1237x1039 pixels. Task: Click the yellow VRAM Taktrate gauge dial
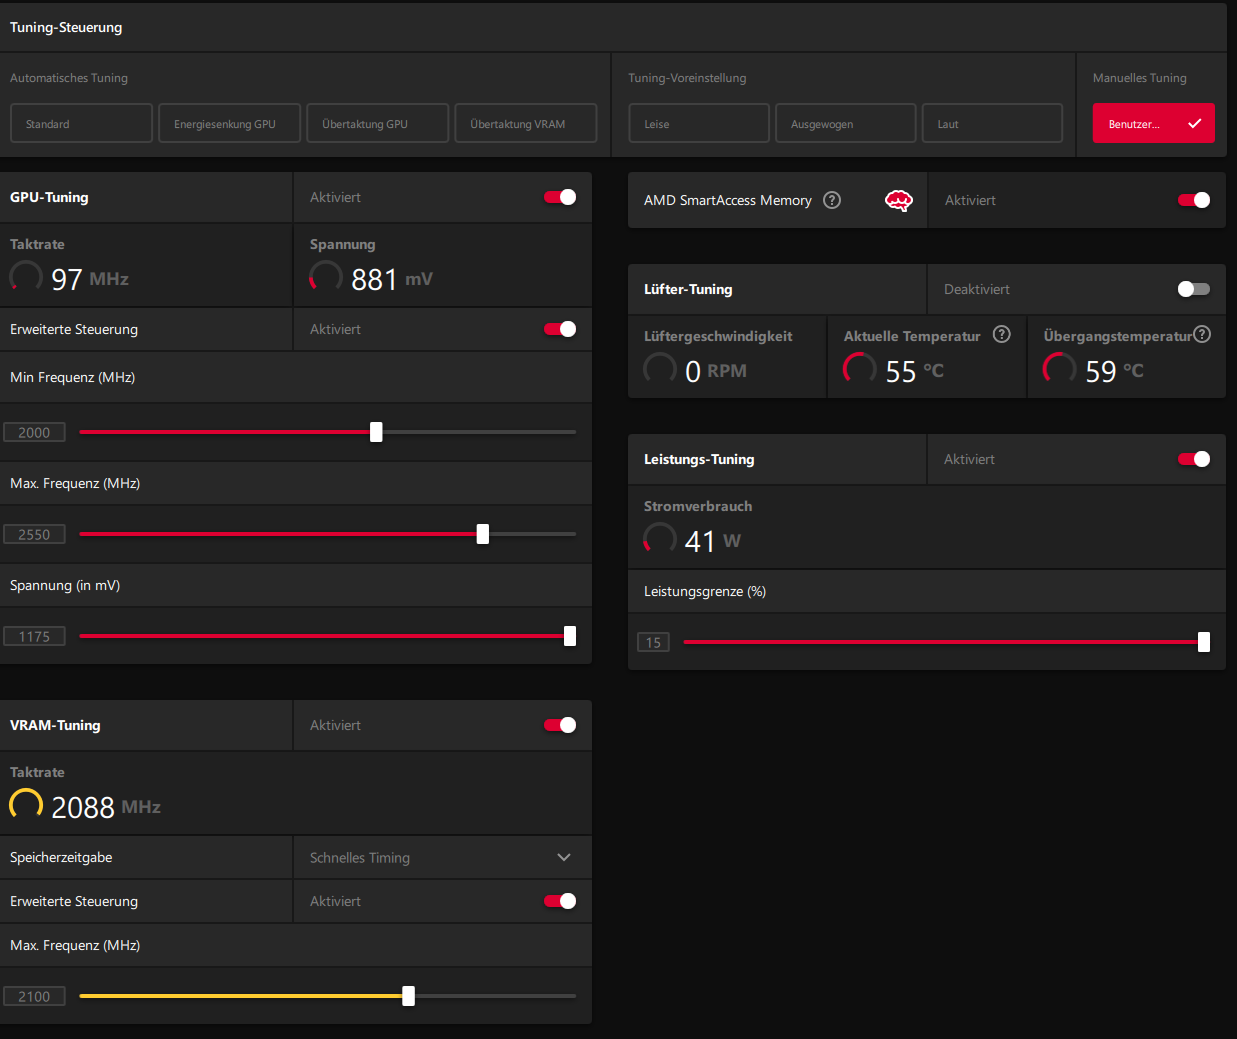(26, 805)
